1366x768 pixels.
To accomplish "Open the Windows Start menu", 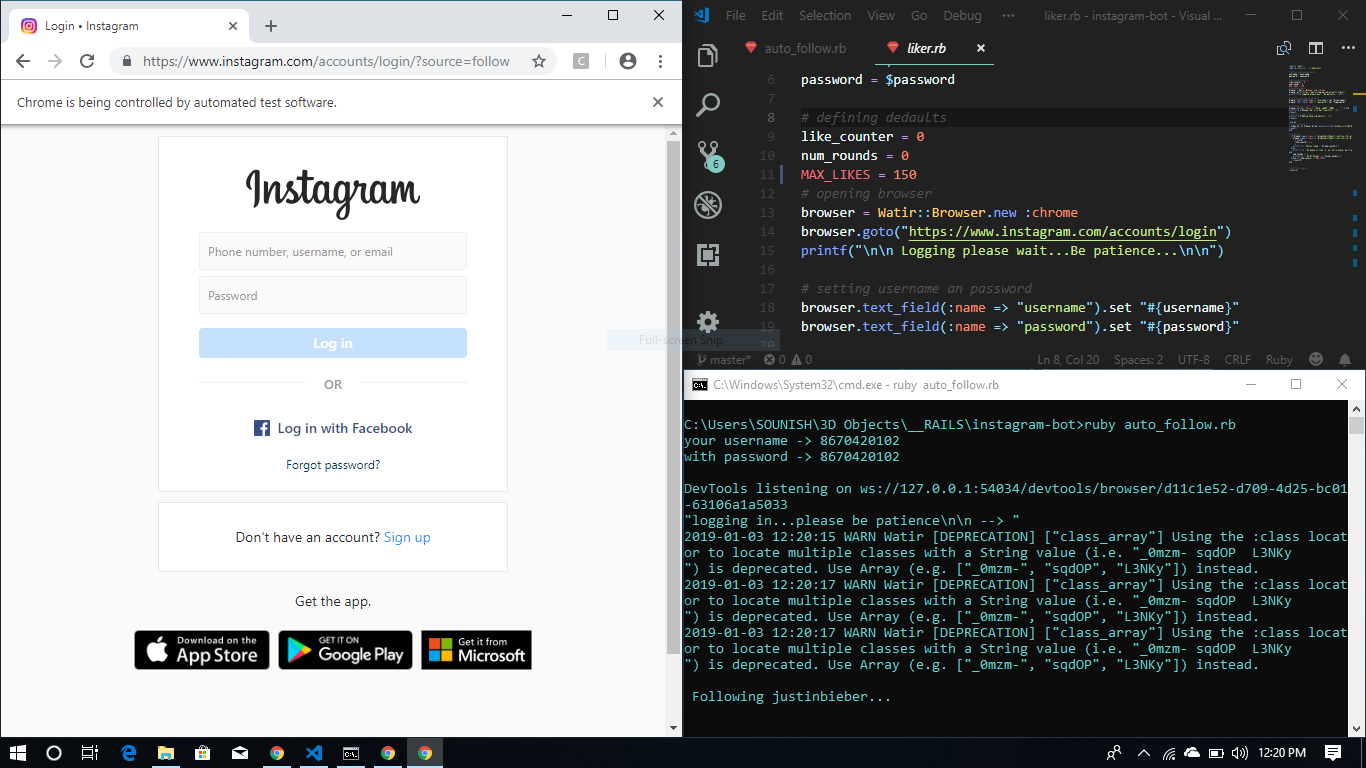I will tap(17, 753).
